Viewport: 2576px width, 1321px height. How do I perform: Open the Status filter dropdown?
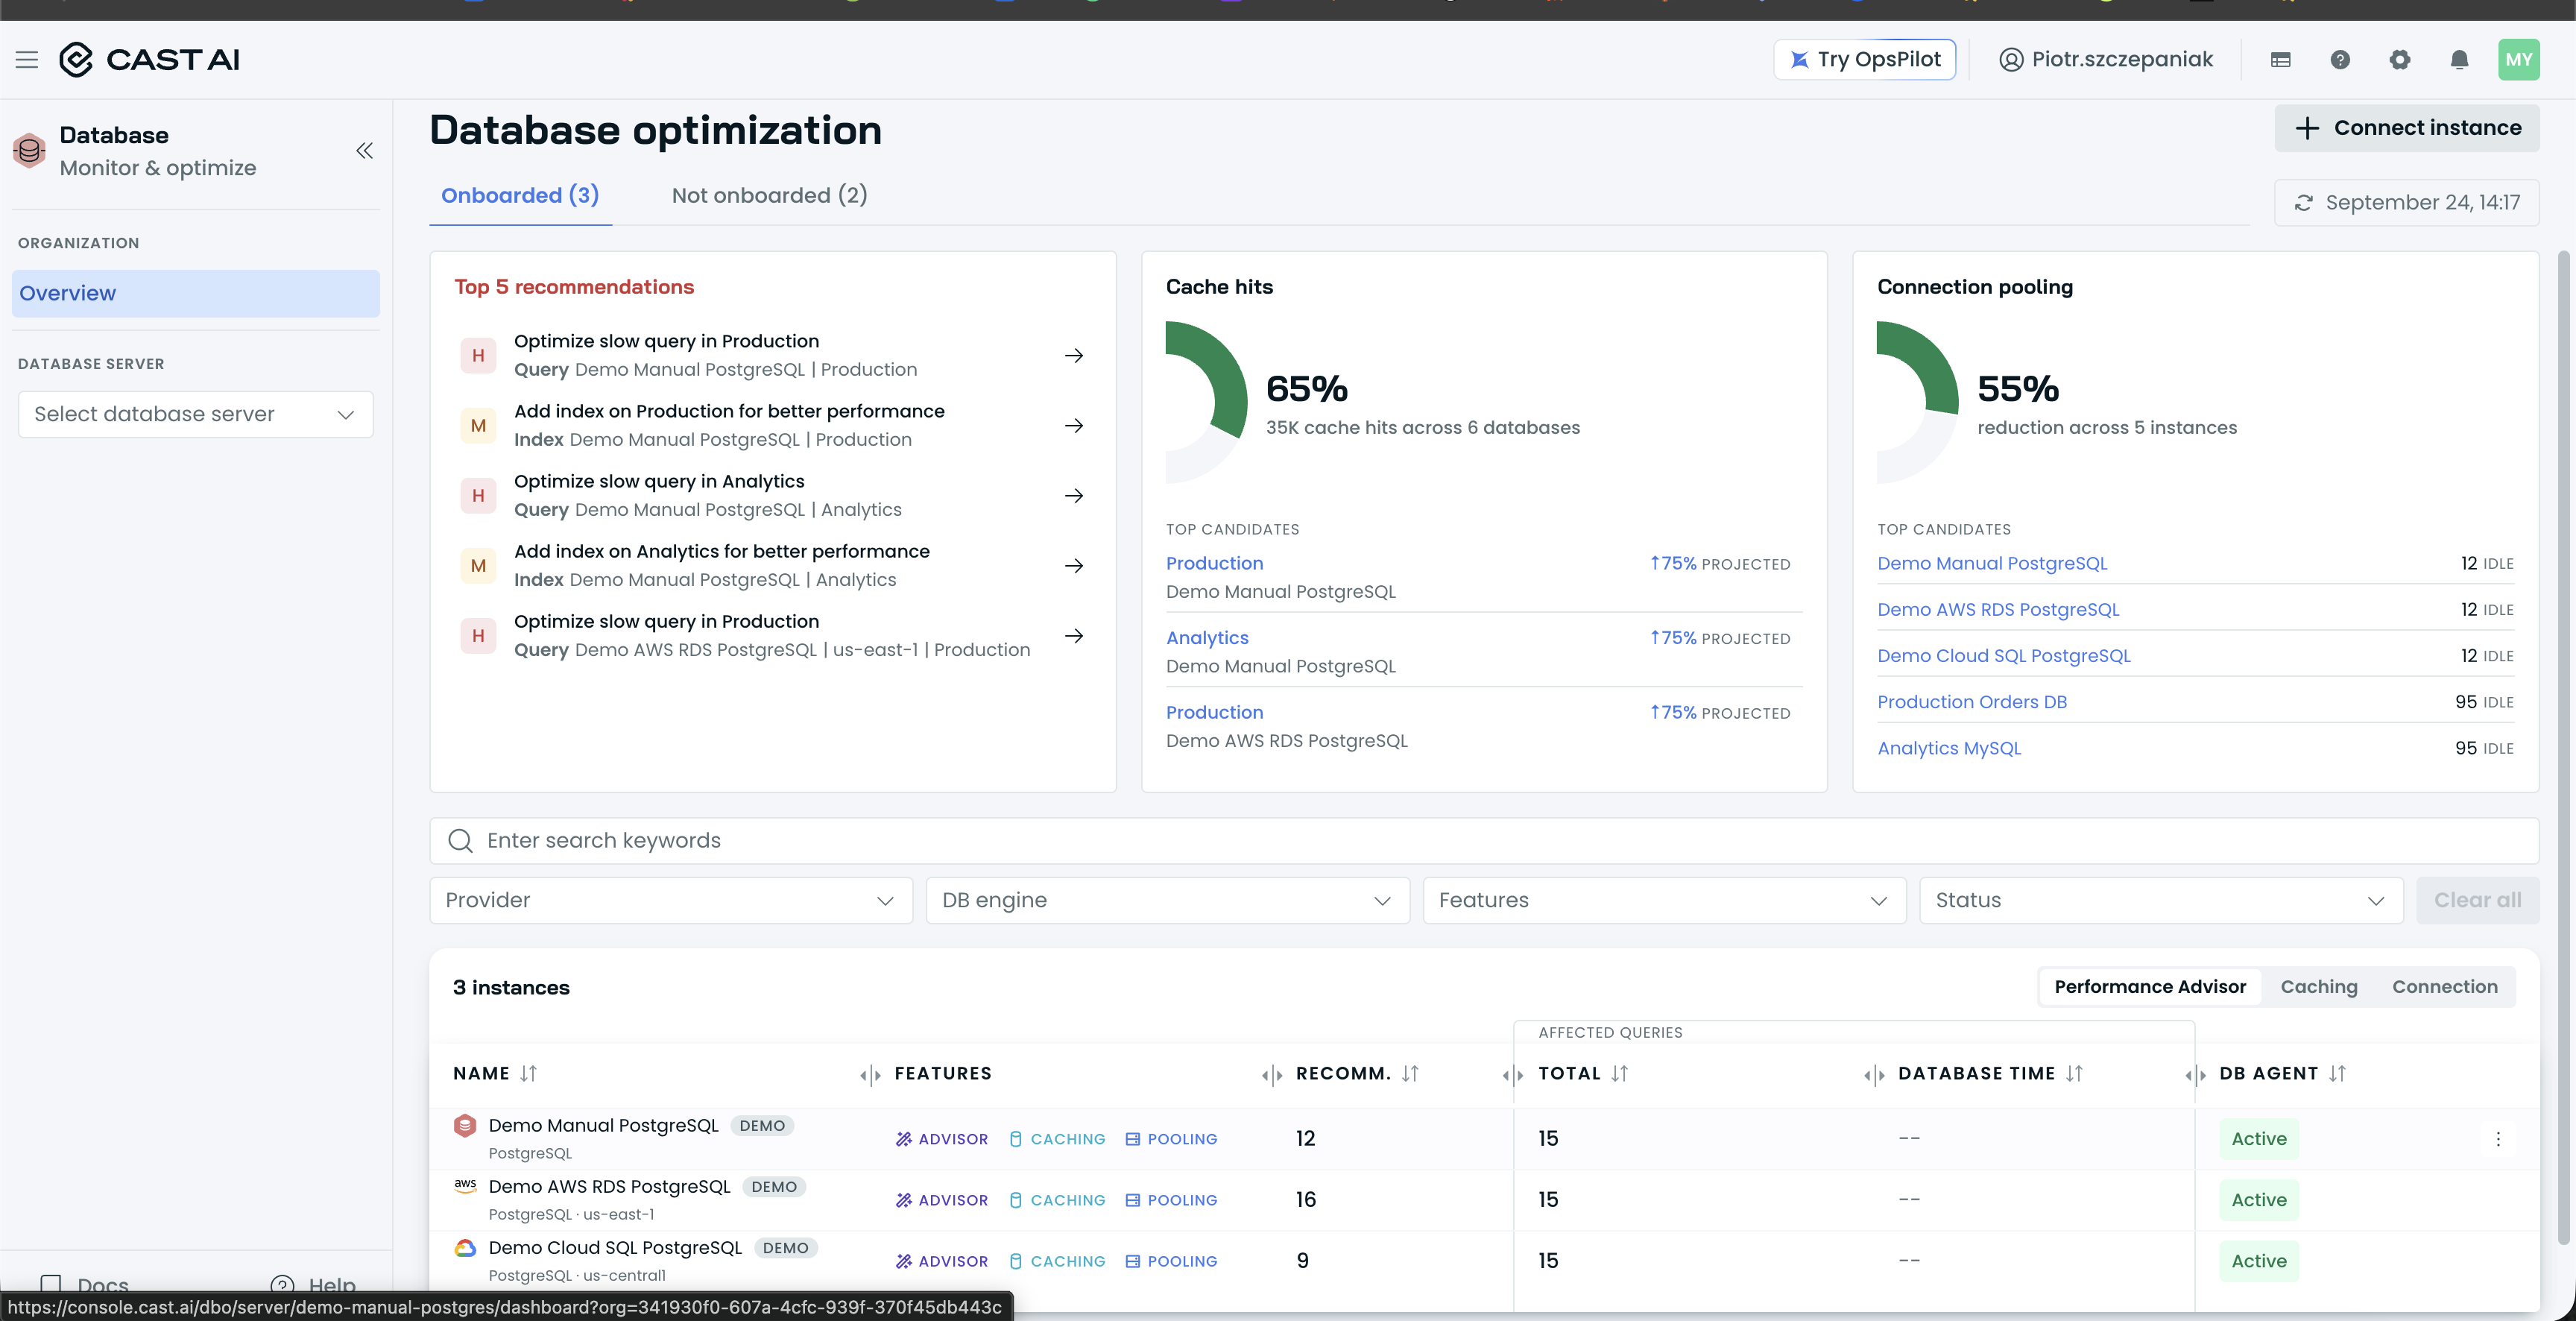pyautogui.click(x=2161, y=901)
